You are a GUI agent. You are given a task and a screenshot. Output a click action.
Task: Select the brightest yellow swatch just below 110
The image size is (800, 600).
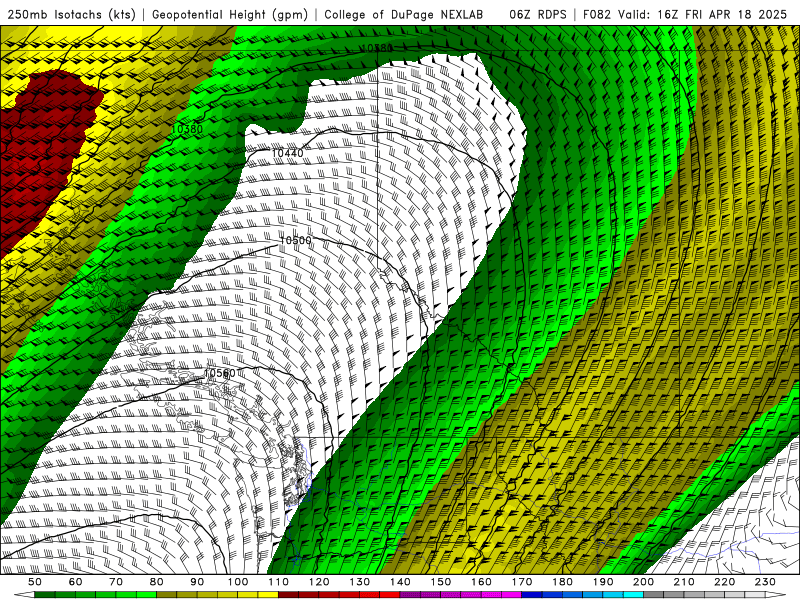[x=268, y=595]
